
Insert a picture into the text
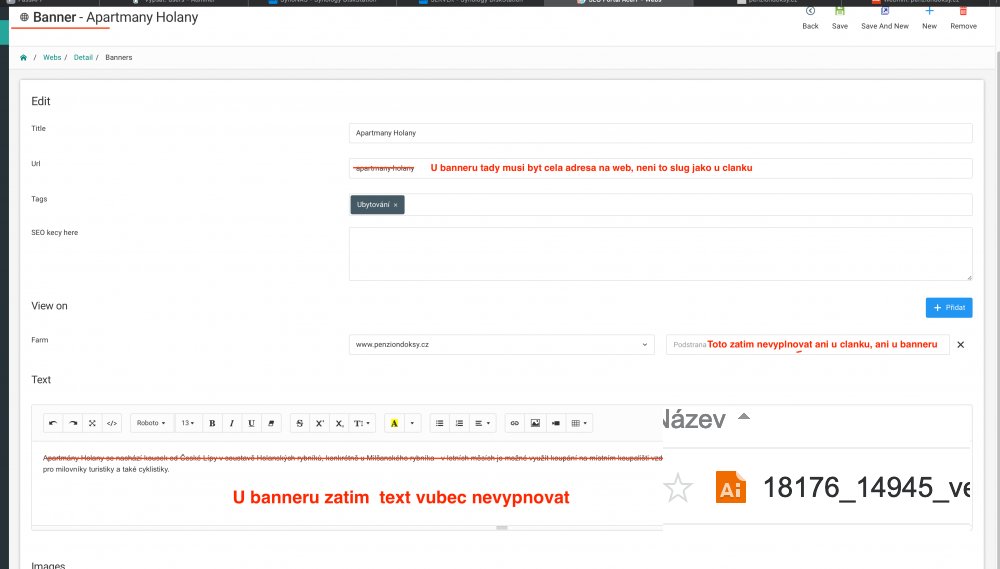[535, 423]
